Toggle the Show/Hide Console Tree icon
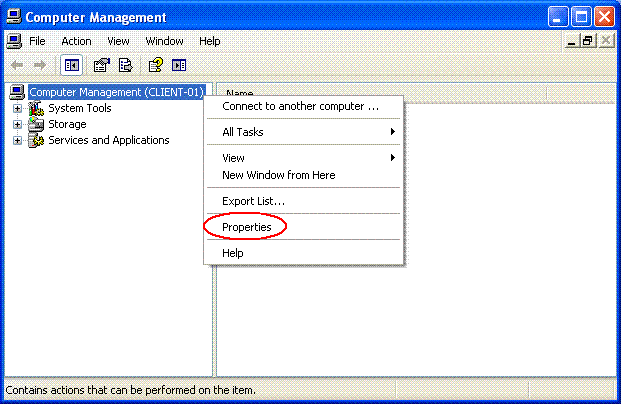 pos(72,65)
